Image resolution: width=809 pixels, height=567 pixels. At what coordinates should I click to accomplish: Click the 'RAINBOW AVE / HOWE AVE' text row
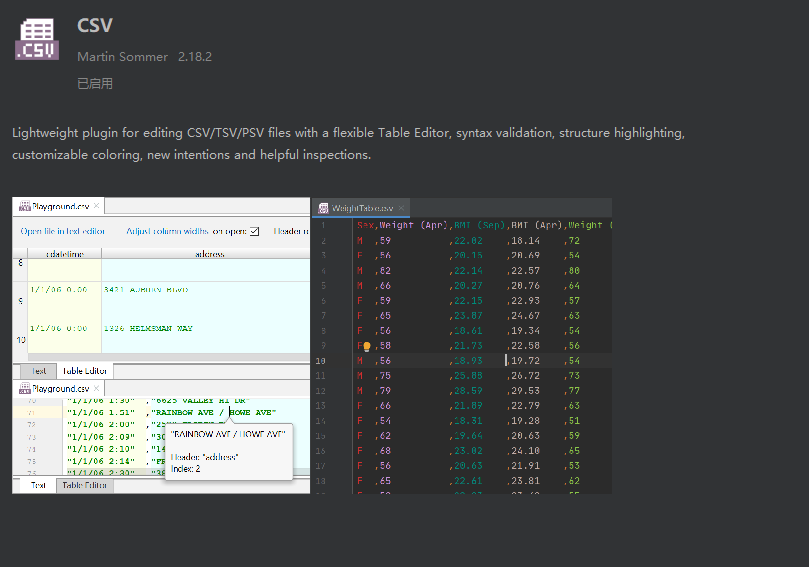214,412
